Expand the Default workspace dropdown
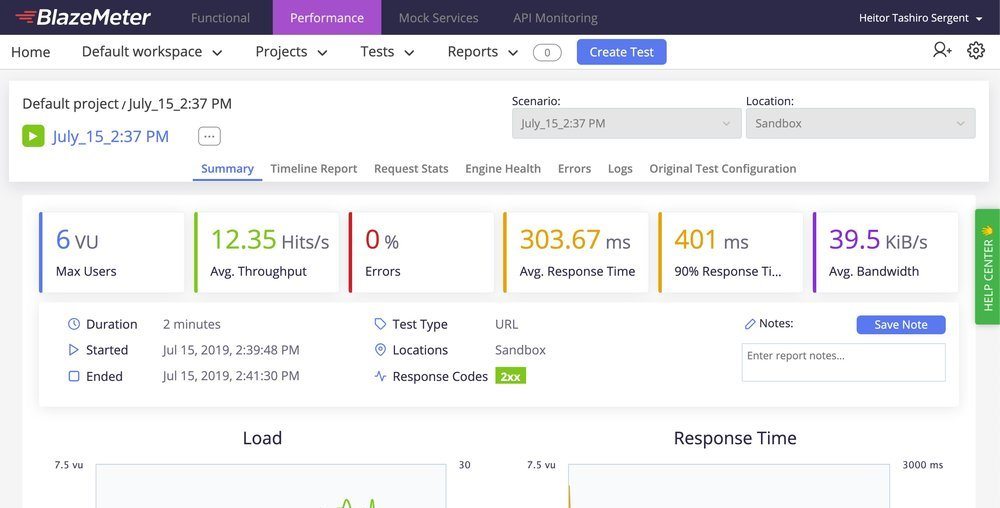 [152, 52]
